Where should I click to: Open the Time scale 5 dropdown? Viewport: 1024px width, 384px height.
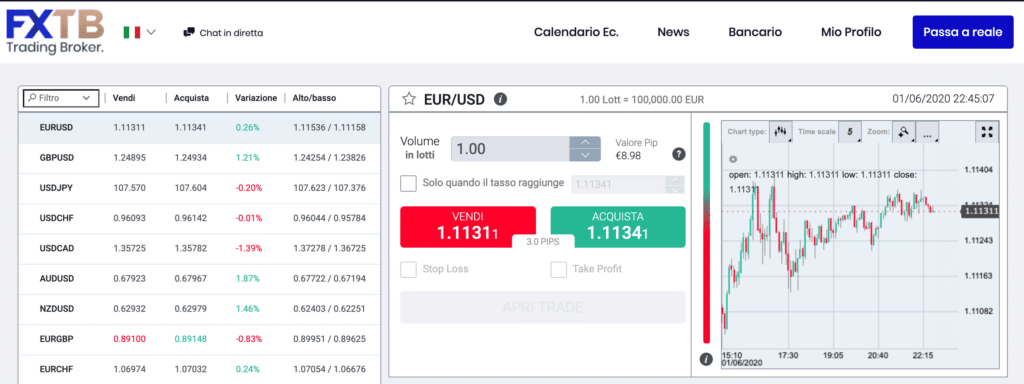[850, 131]
